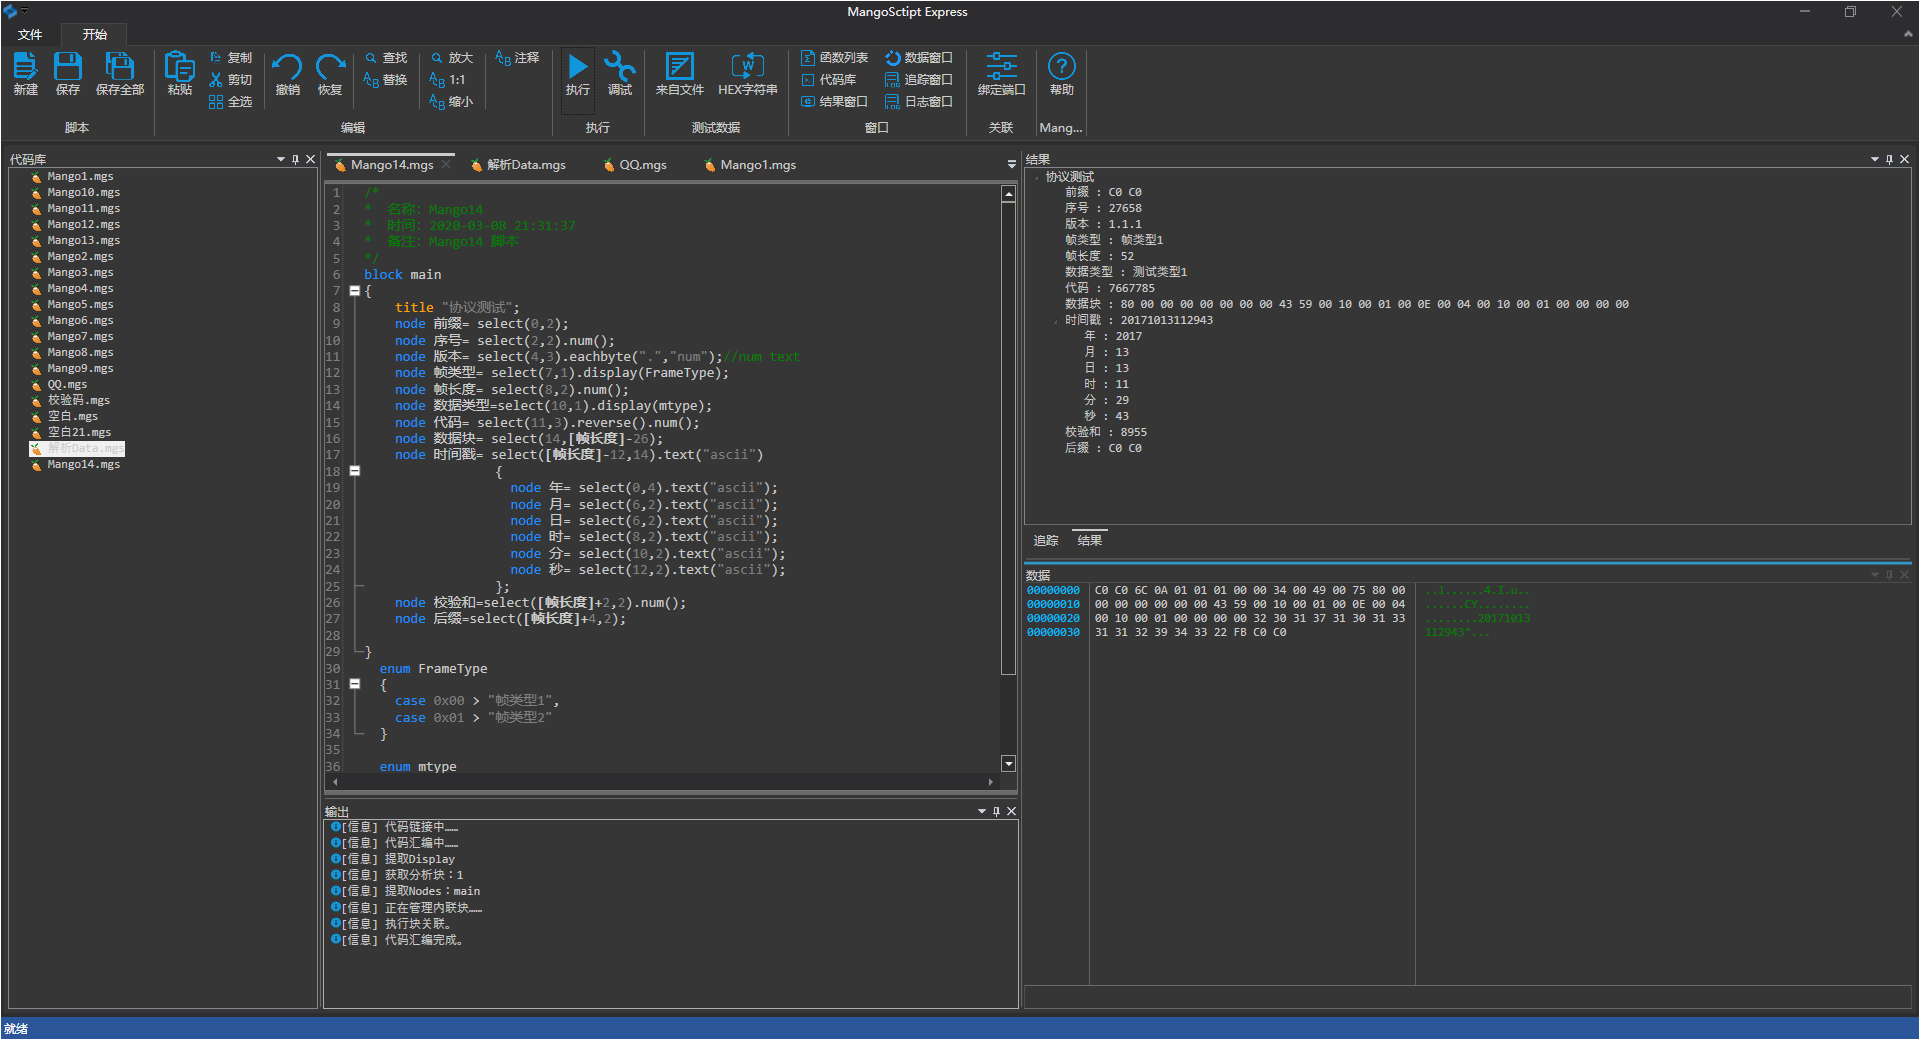This screenshot has height=1040, width=1920.
Task: Show the 数据窗口 panel
Action: pos(920,58)
